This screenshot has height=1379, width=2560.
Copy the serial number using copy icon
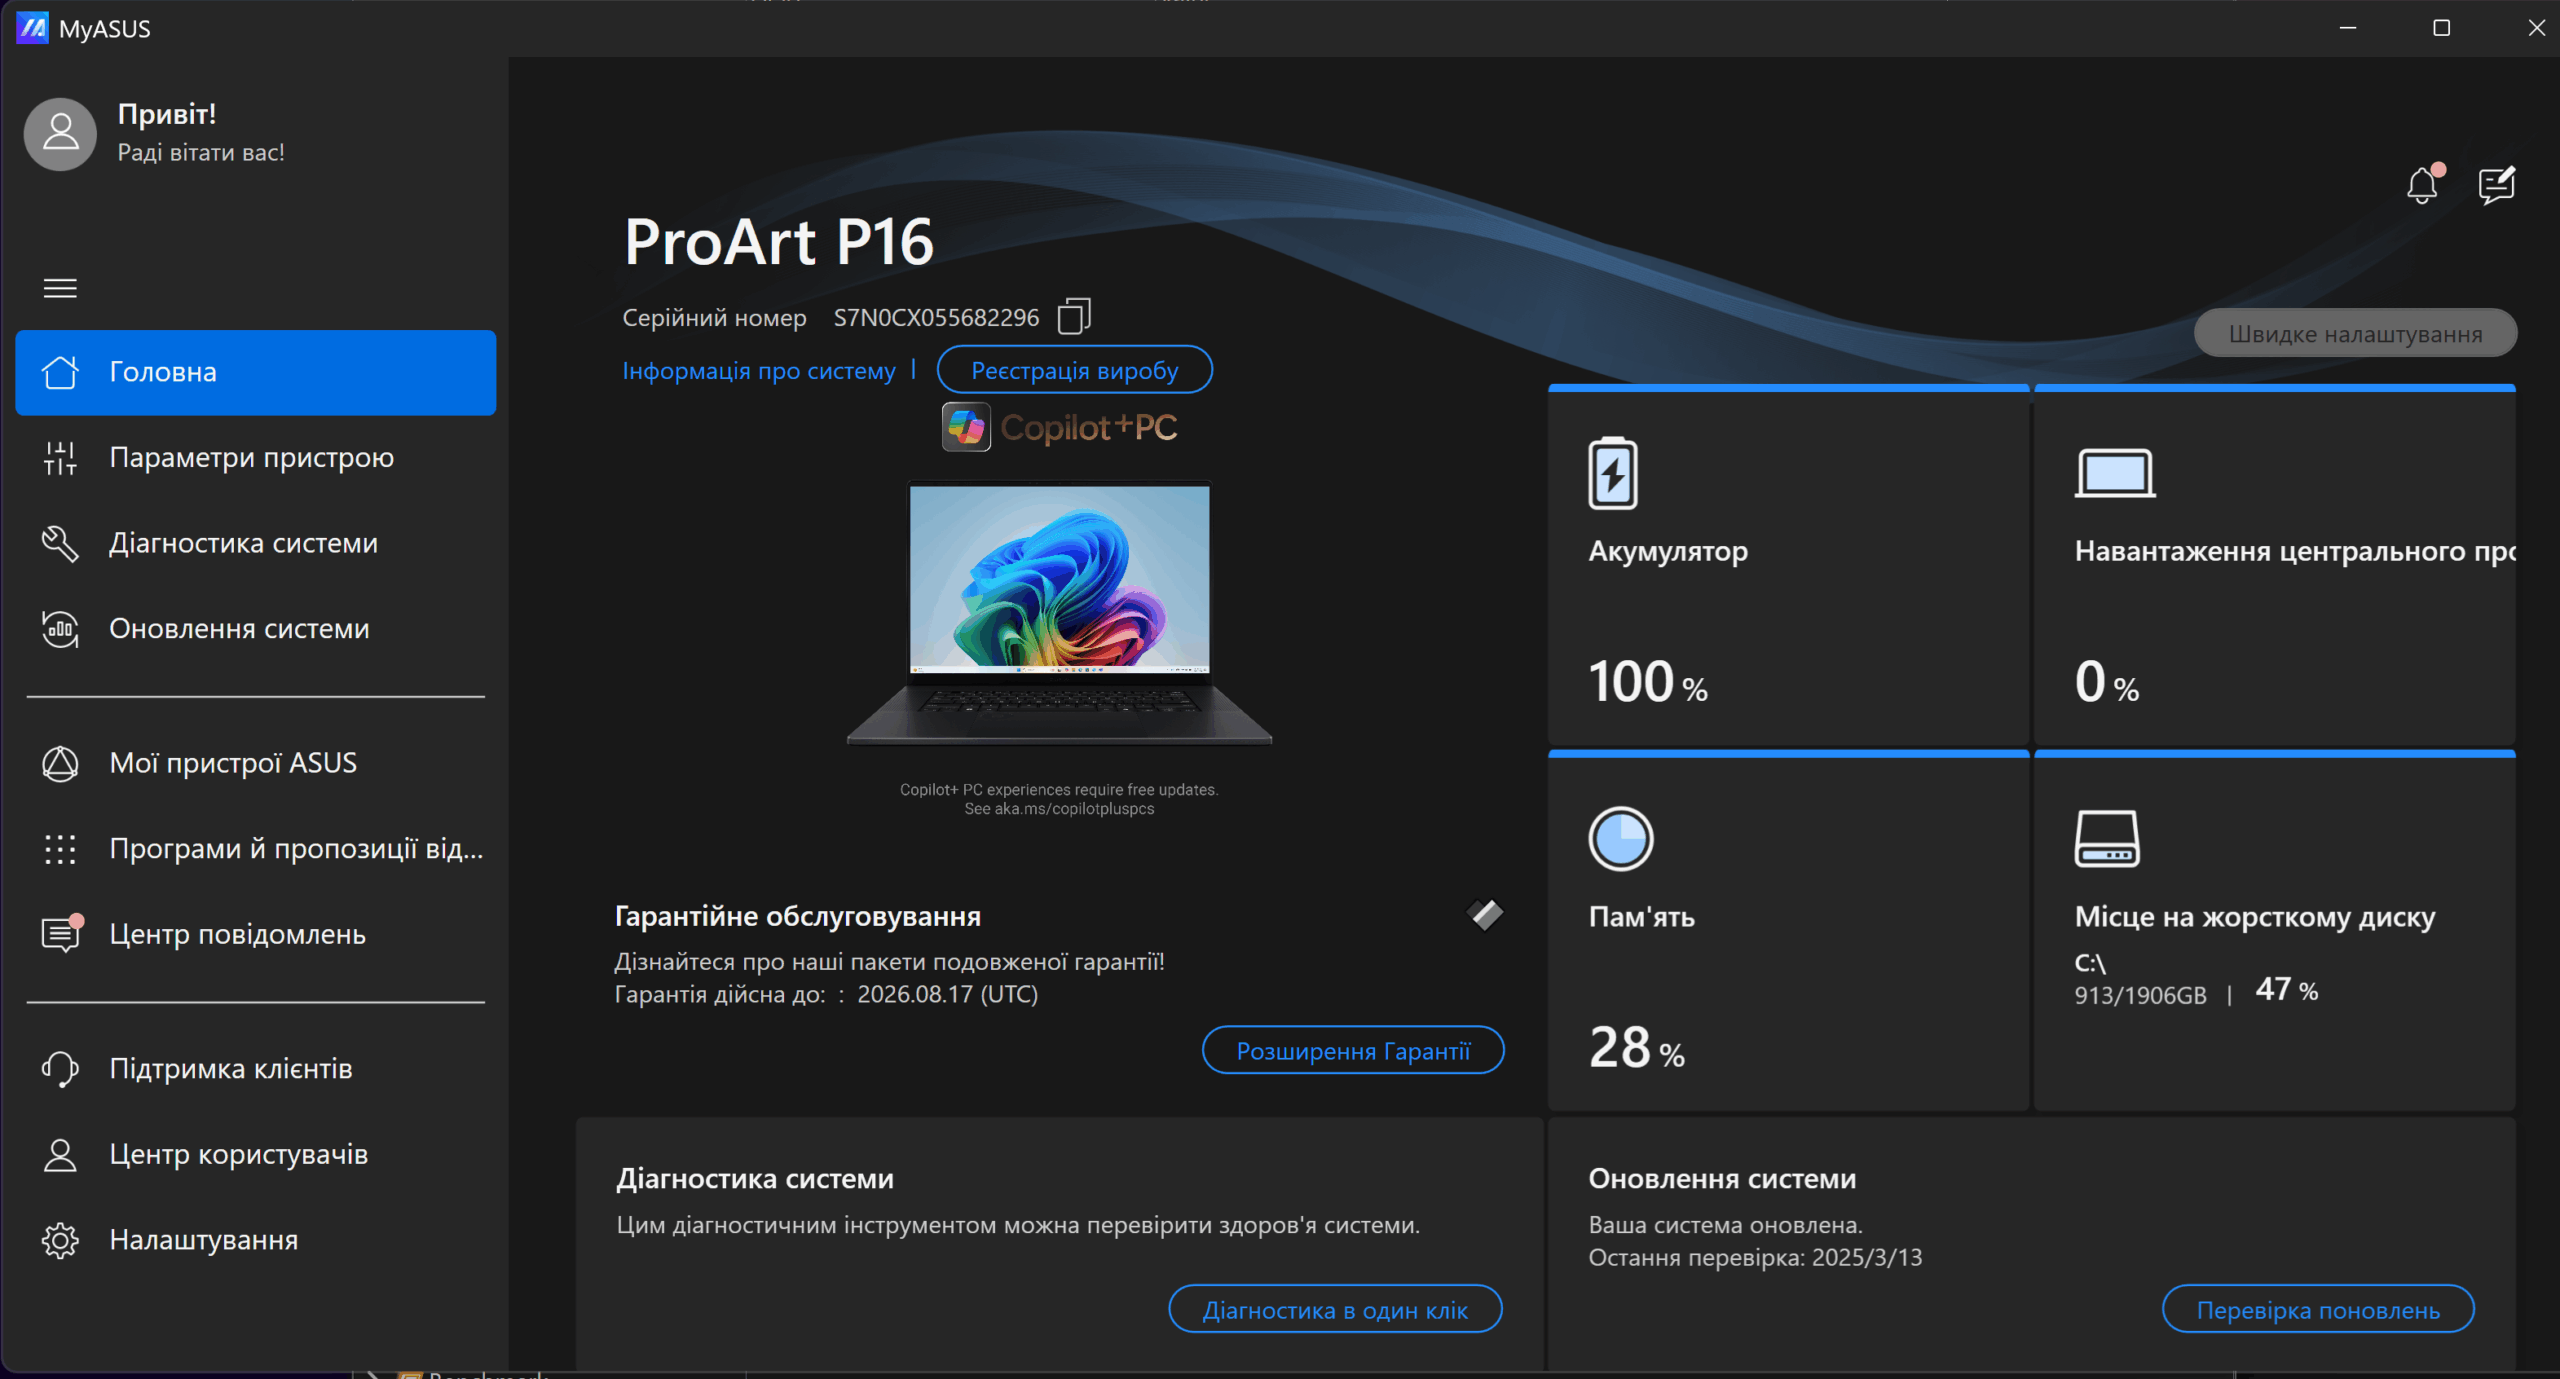coord(1075,315)
